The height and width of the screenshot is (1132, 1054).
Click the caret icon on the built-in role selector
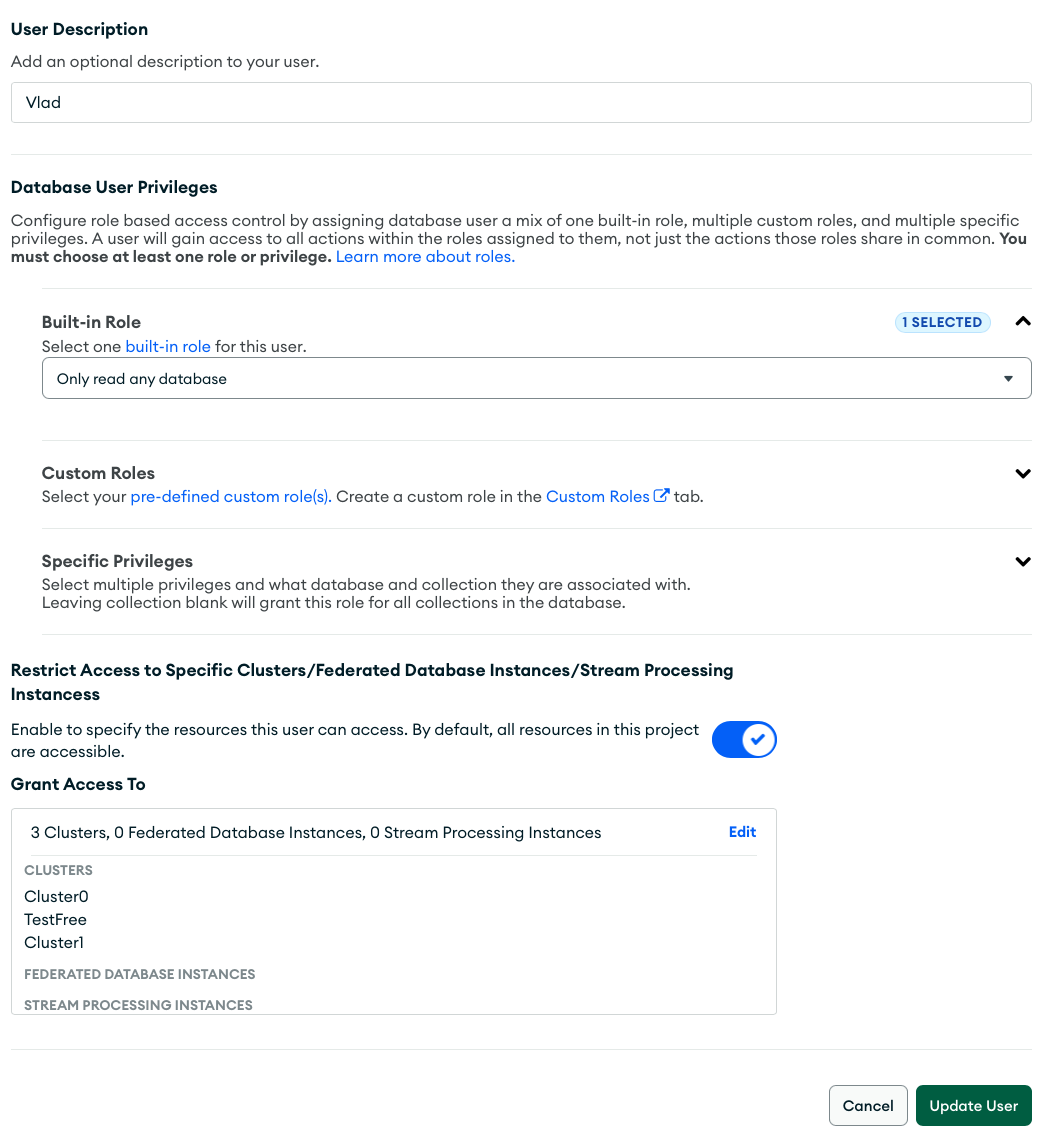(1009, 378)
